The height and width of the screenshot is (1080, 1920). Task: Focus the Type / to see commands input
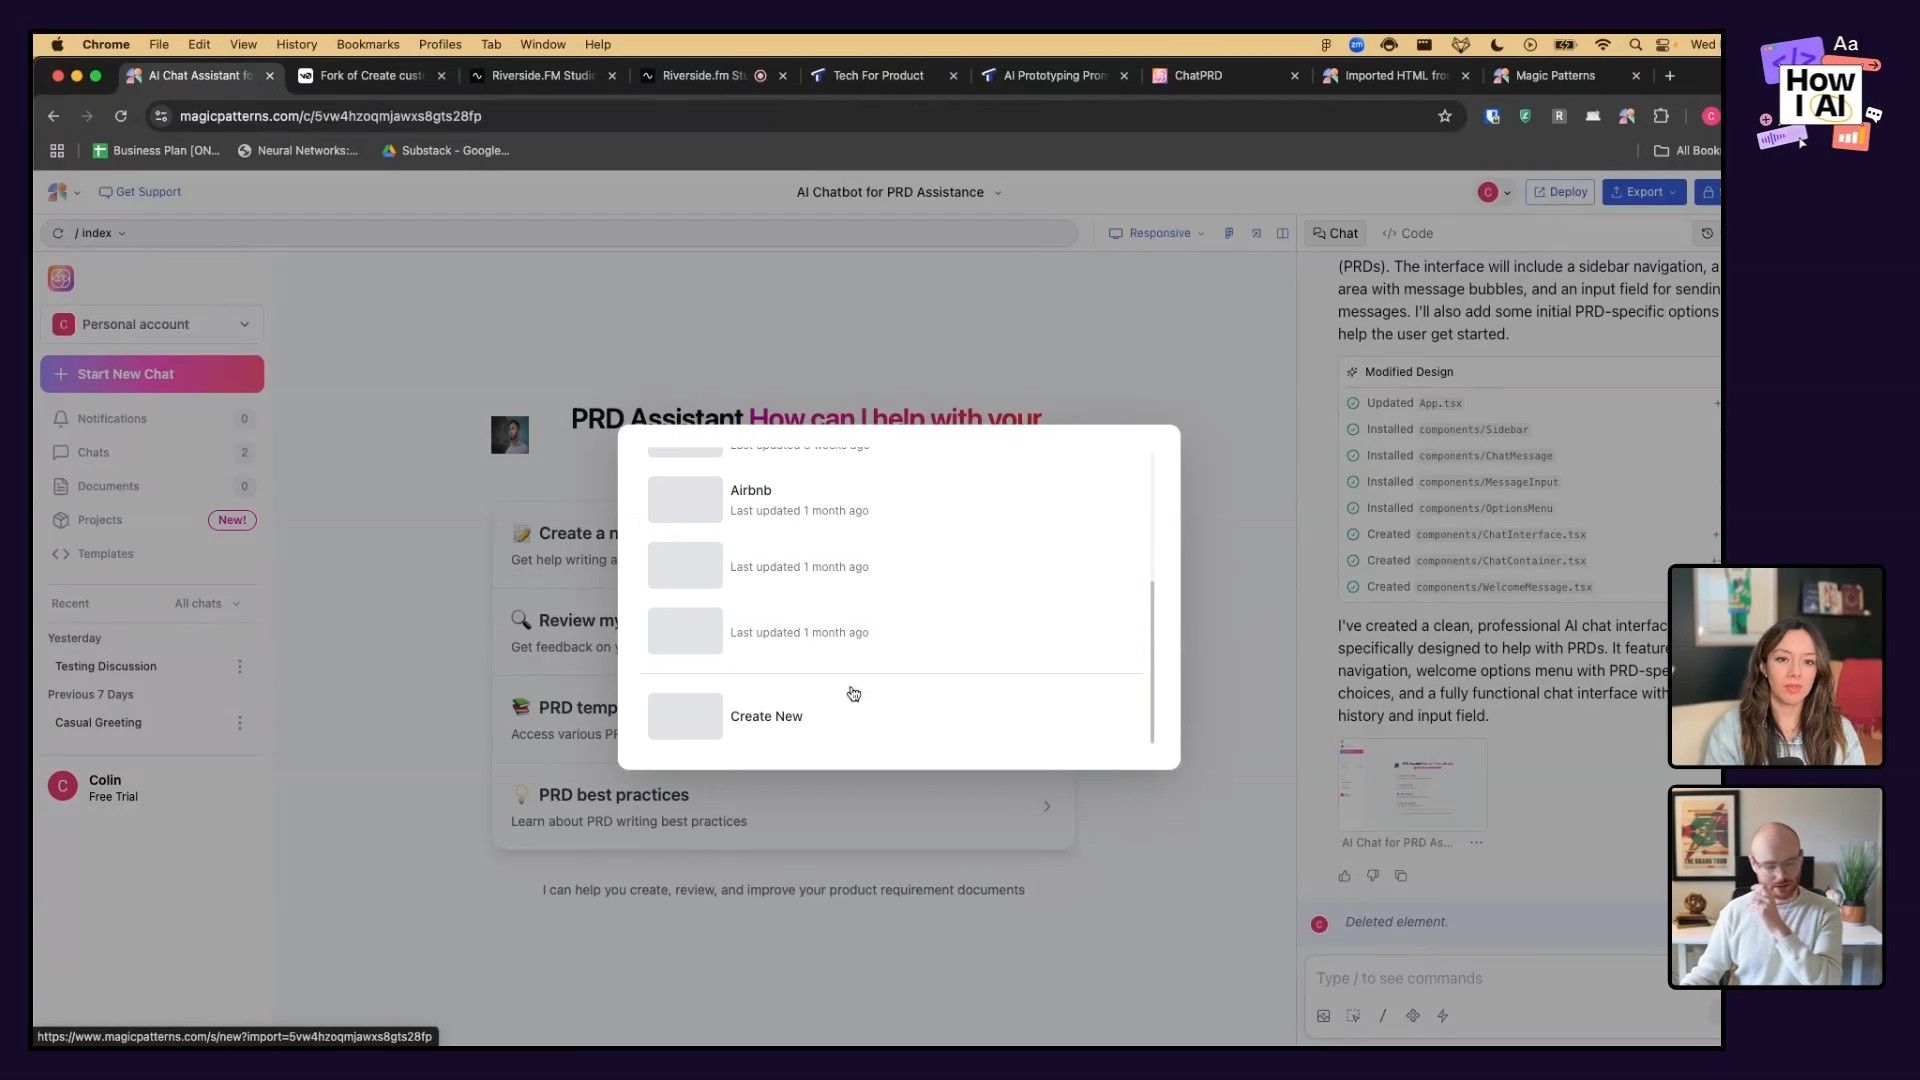(x=1490, y=979)
